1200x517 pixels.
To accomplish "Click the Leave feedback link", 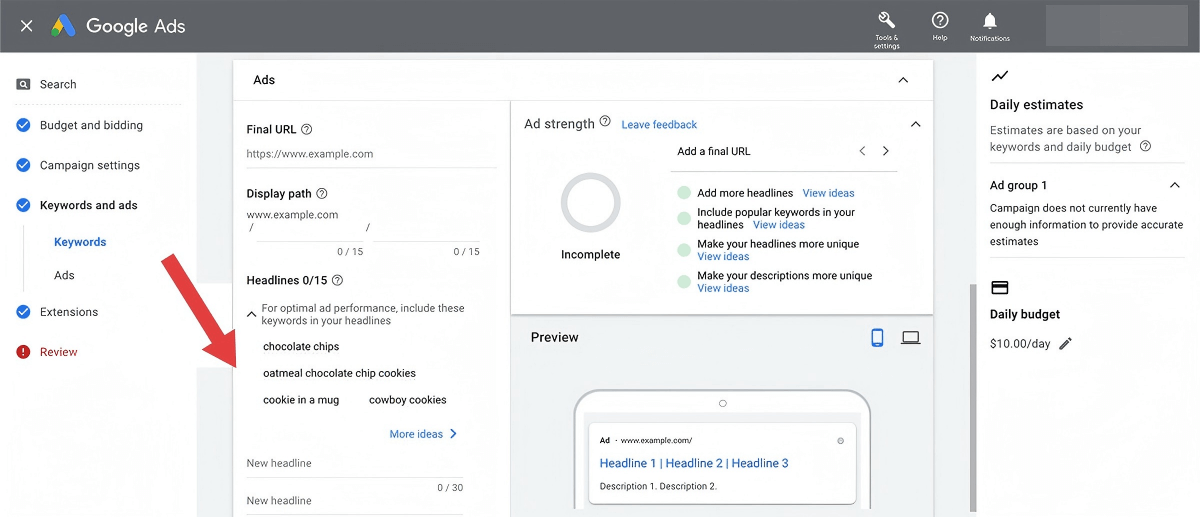I will pyautogui.click(x=659, y=125).
